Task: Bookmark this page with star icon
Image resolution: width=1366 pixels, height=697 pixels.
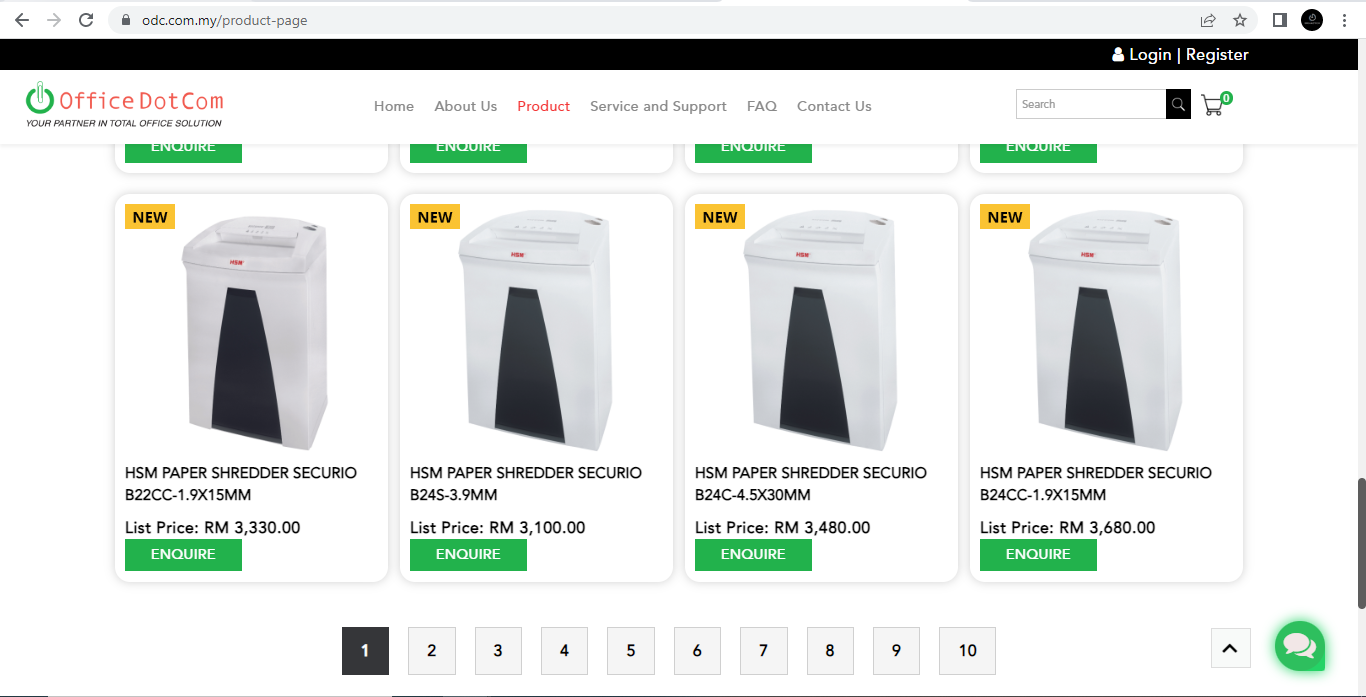Action: click(x=1240, y=20)
